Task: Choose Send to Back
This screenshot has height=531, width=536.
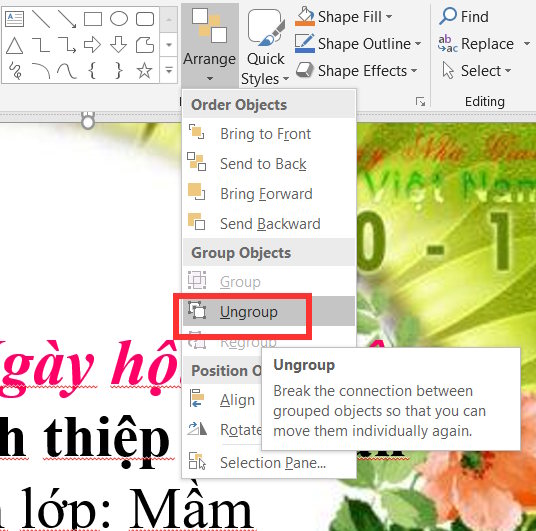Action: click(x=269, y=164)
